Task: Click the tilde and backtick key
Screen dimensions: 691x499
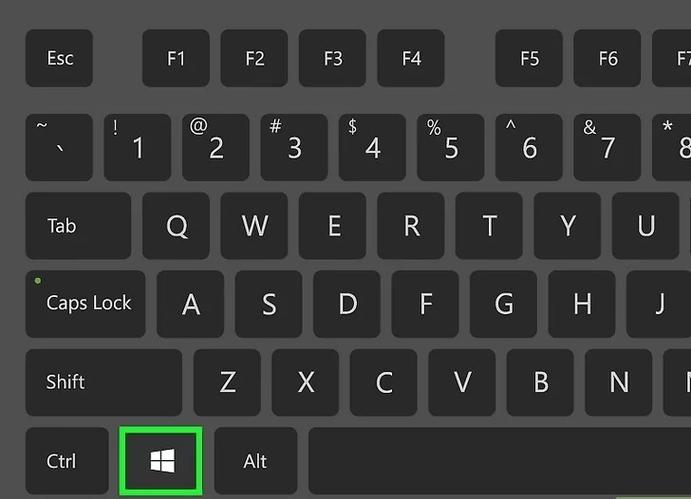Action: (59, 147)
